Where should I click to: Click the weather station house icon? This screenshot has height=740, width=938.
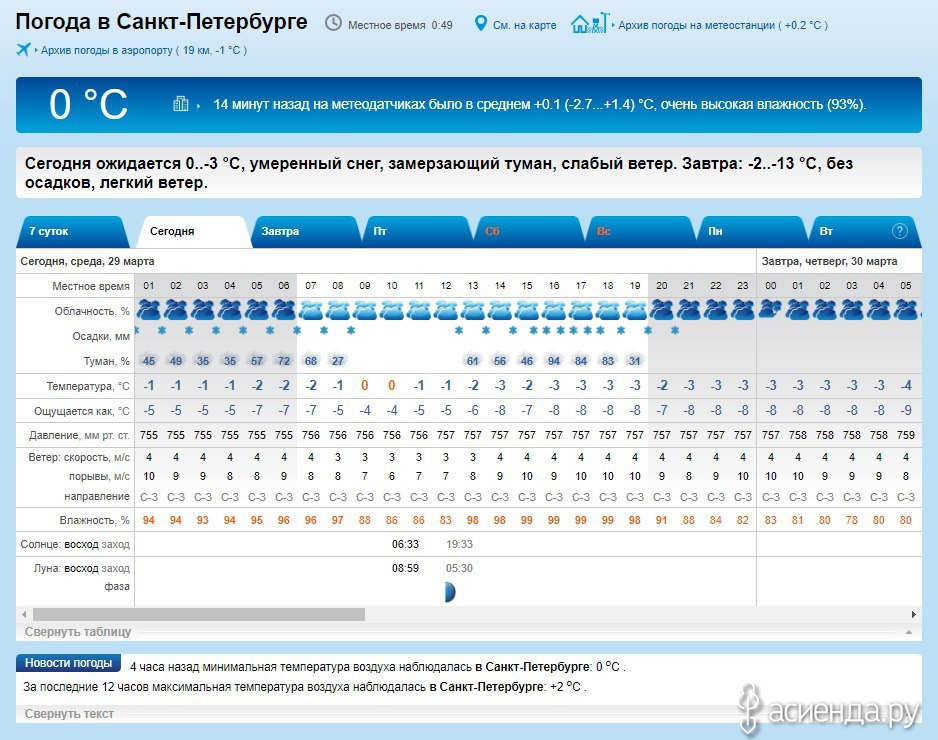point(590,23)
